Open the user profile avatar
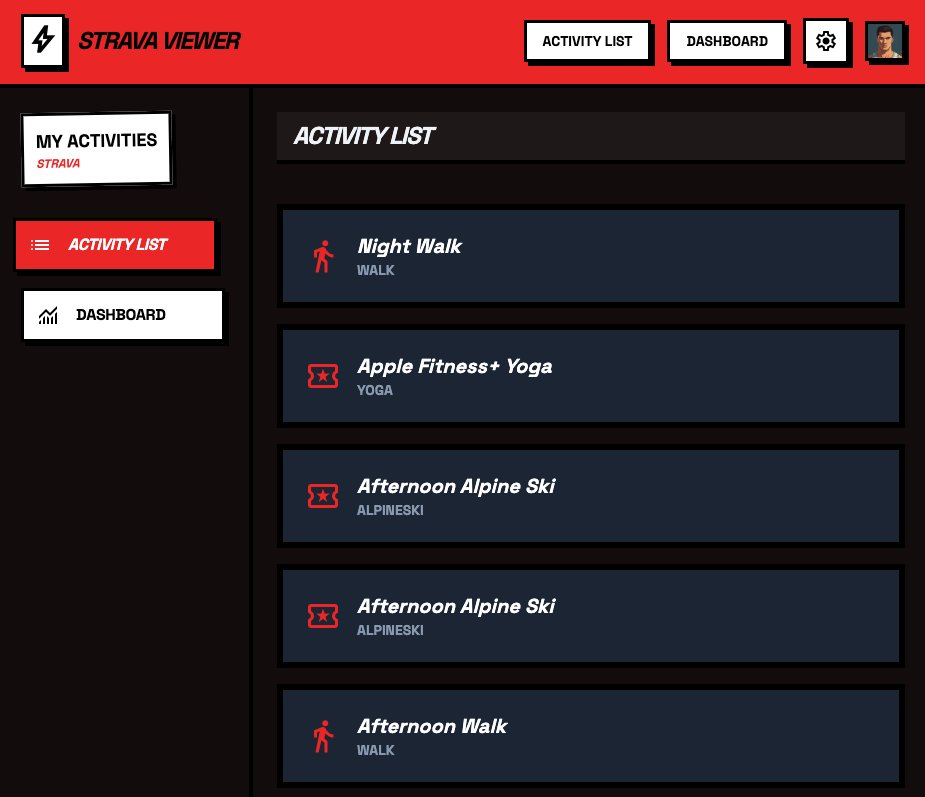The image size is (925, 797). [x=884, y=41]
